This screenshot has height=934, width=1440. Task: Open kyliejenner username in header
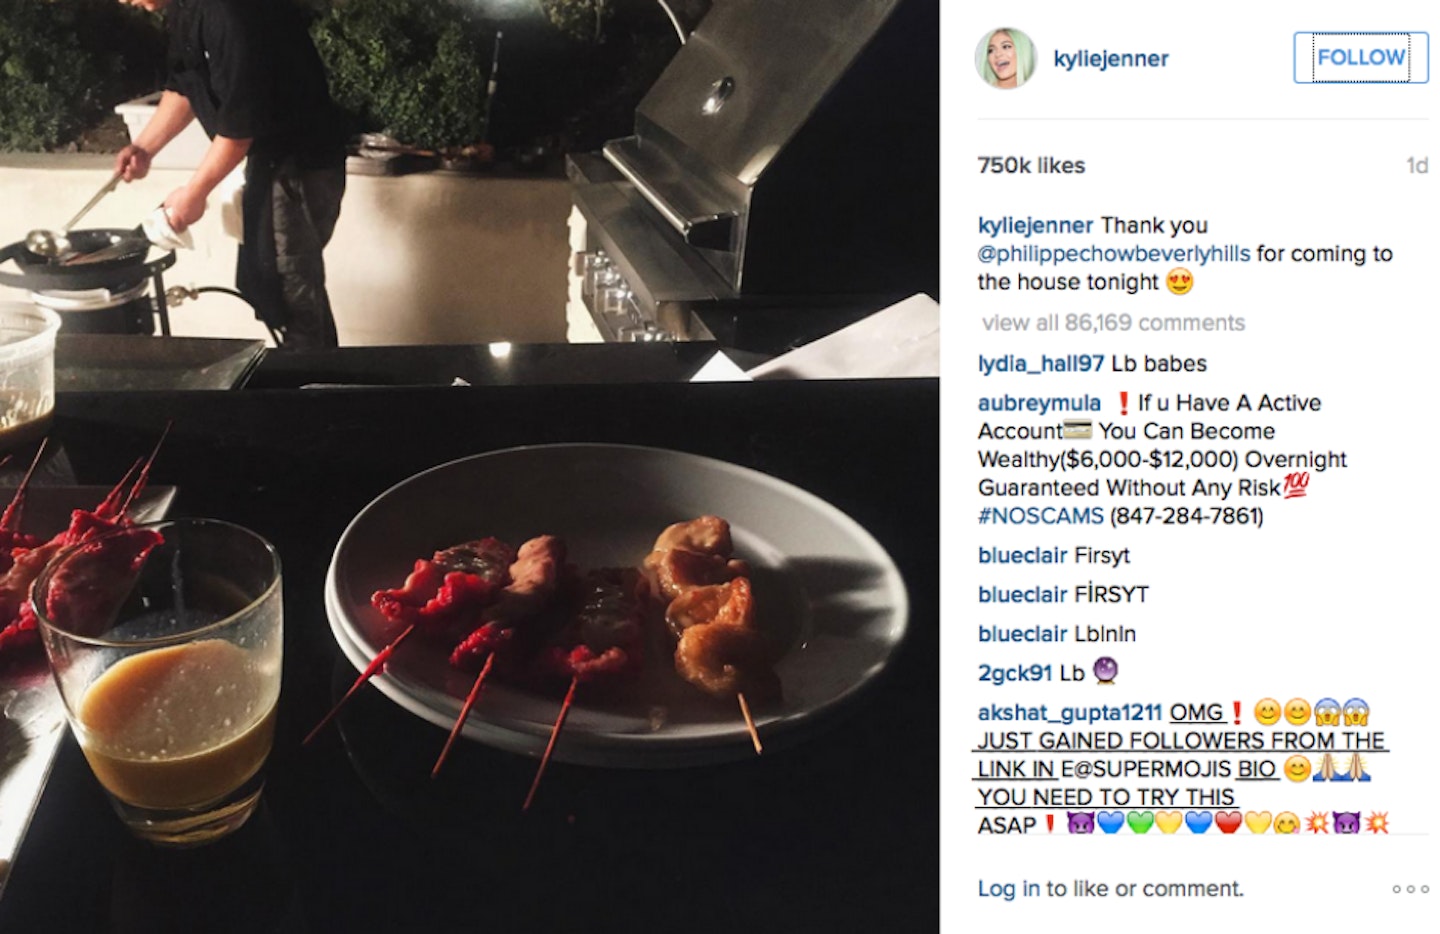point(1110,58)
